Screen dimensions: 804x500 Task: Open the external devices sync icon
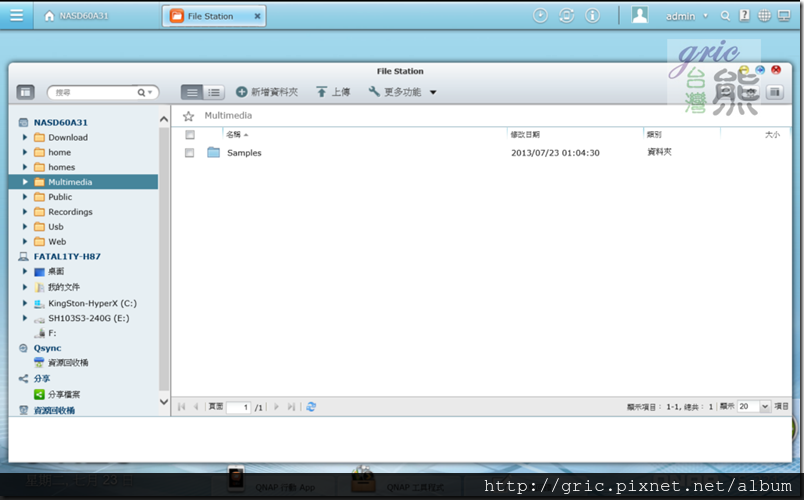(566, 16)
